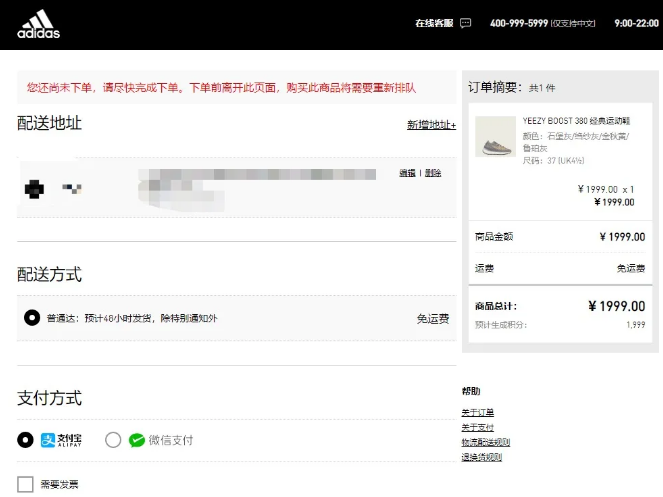Select WeChat Pay radio button
The width and height of the screenshot is (663, 497).
(113, 440)
